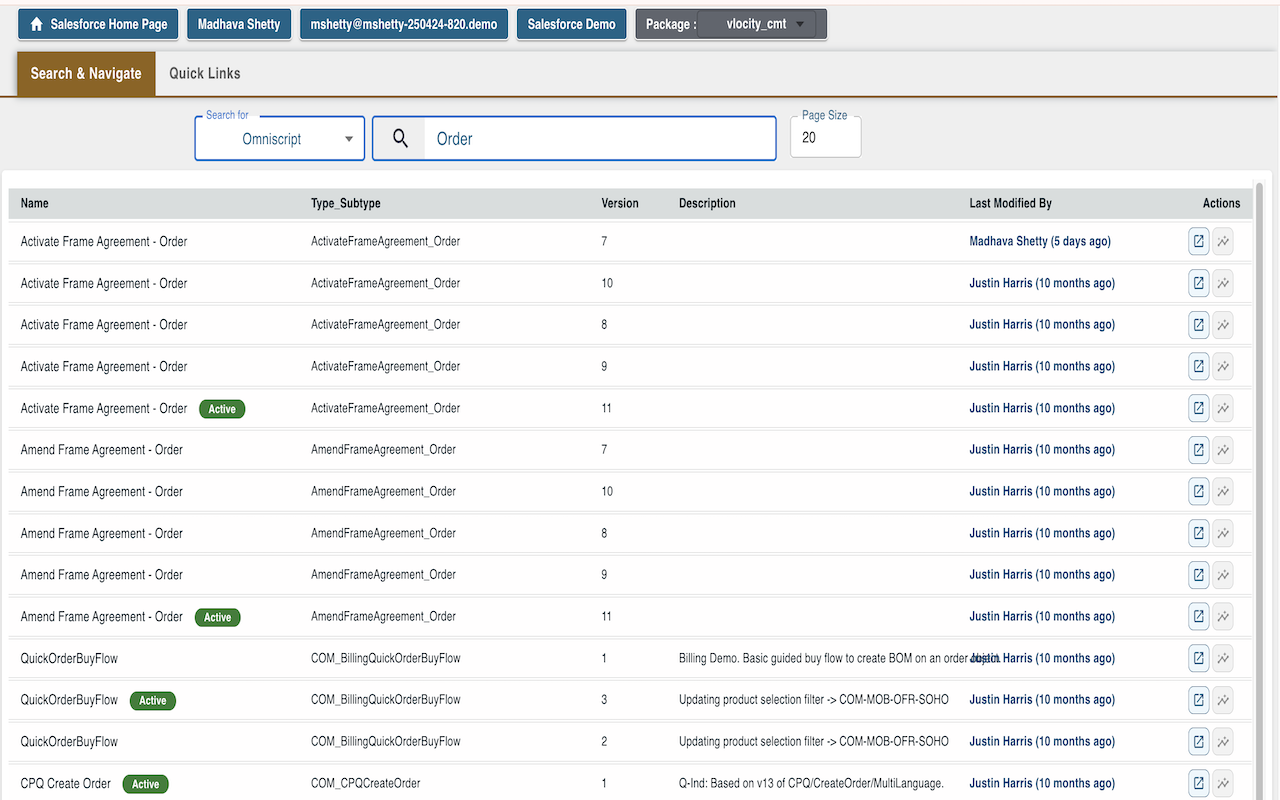
Task: Click the Madhava Shetty user button
Action: [239, 24]
